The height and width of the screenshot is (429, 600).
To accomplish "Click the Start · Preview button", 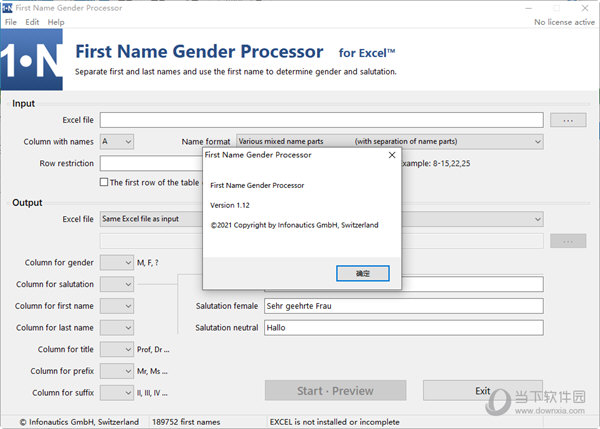I will (335, 391).
